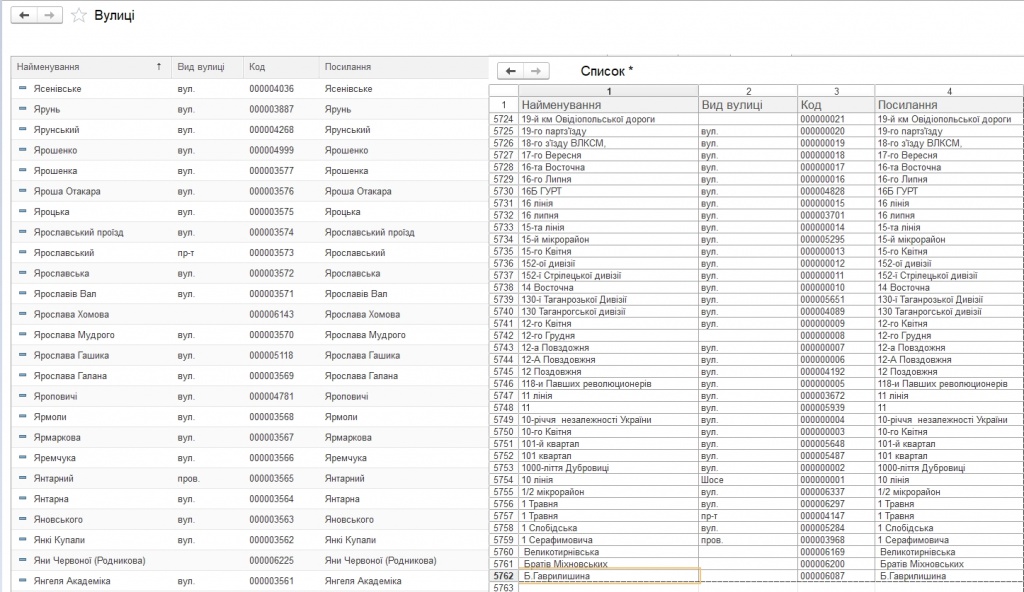Toggle sort arrow in Найменування list header
This screenshot has height=592, width=1024.
pyautogui.click(x=159, y=67)
